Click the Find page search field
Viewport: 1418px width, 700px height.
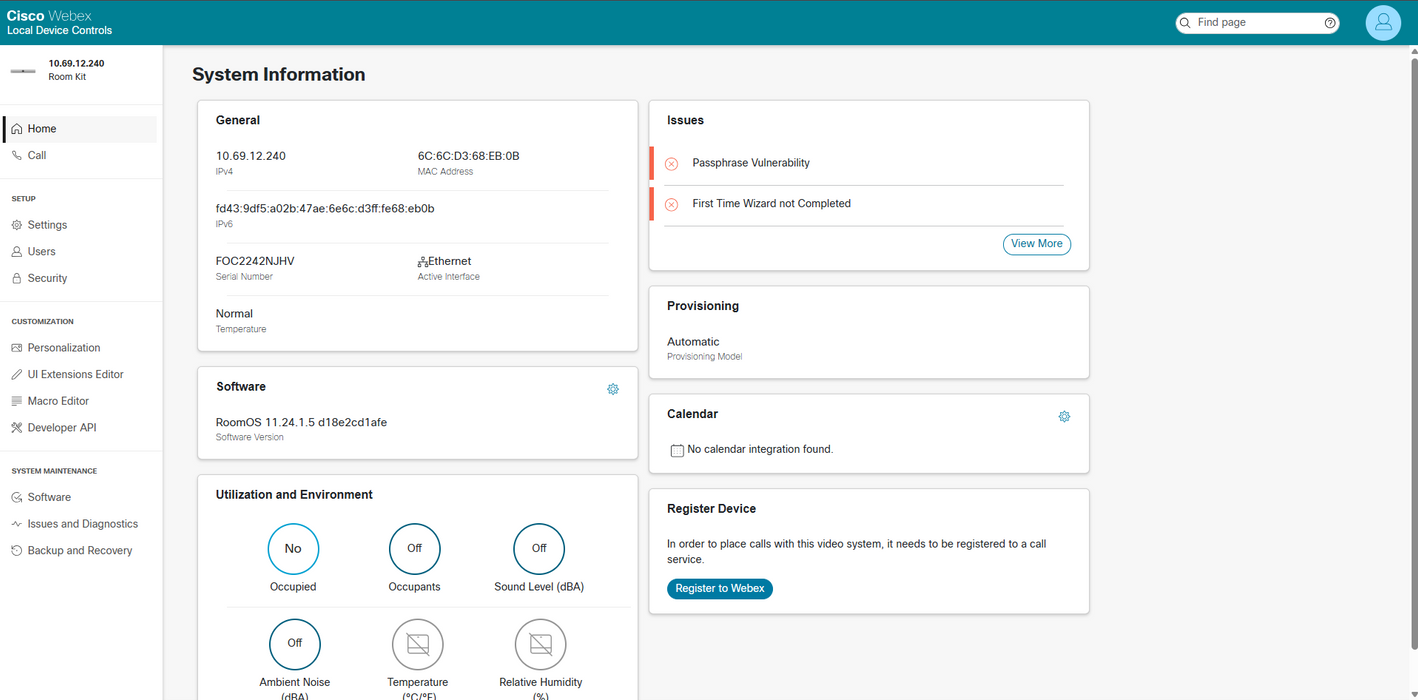click(1257, 23)
